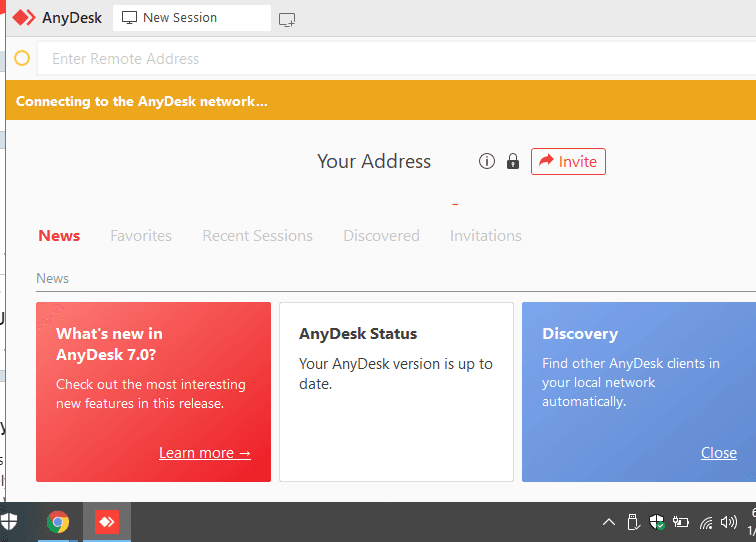The image size is (756, 542).
Task: Click the Enter Remote Address field
Action: tap(396, 58)
